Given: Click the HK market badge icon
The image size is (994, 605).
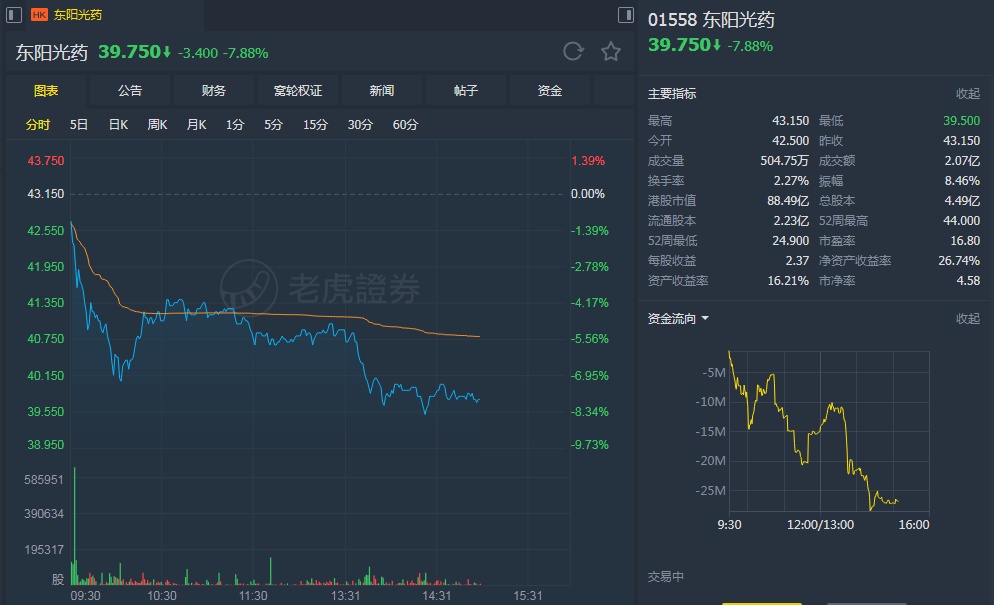Looking at the screenshot, I should 39,15.
